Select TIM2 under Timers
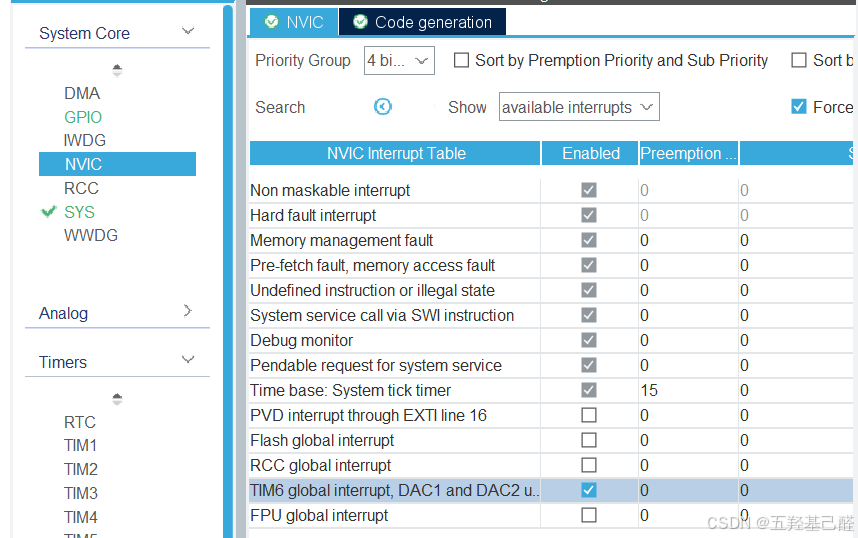Screen dimensions: 858x538 pyautogui.click(x=80, y=470)
